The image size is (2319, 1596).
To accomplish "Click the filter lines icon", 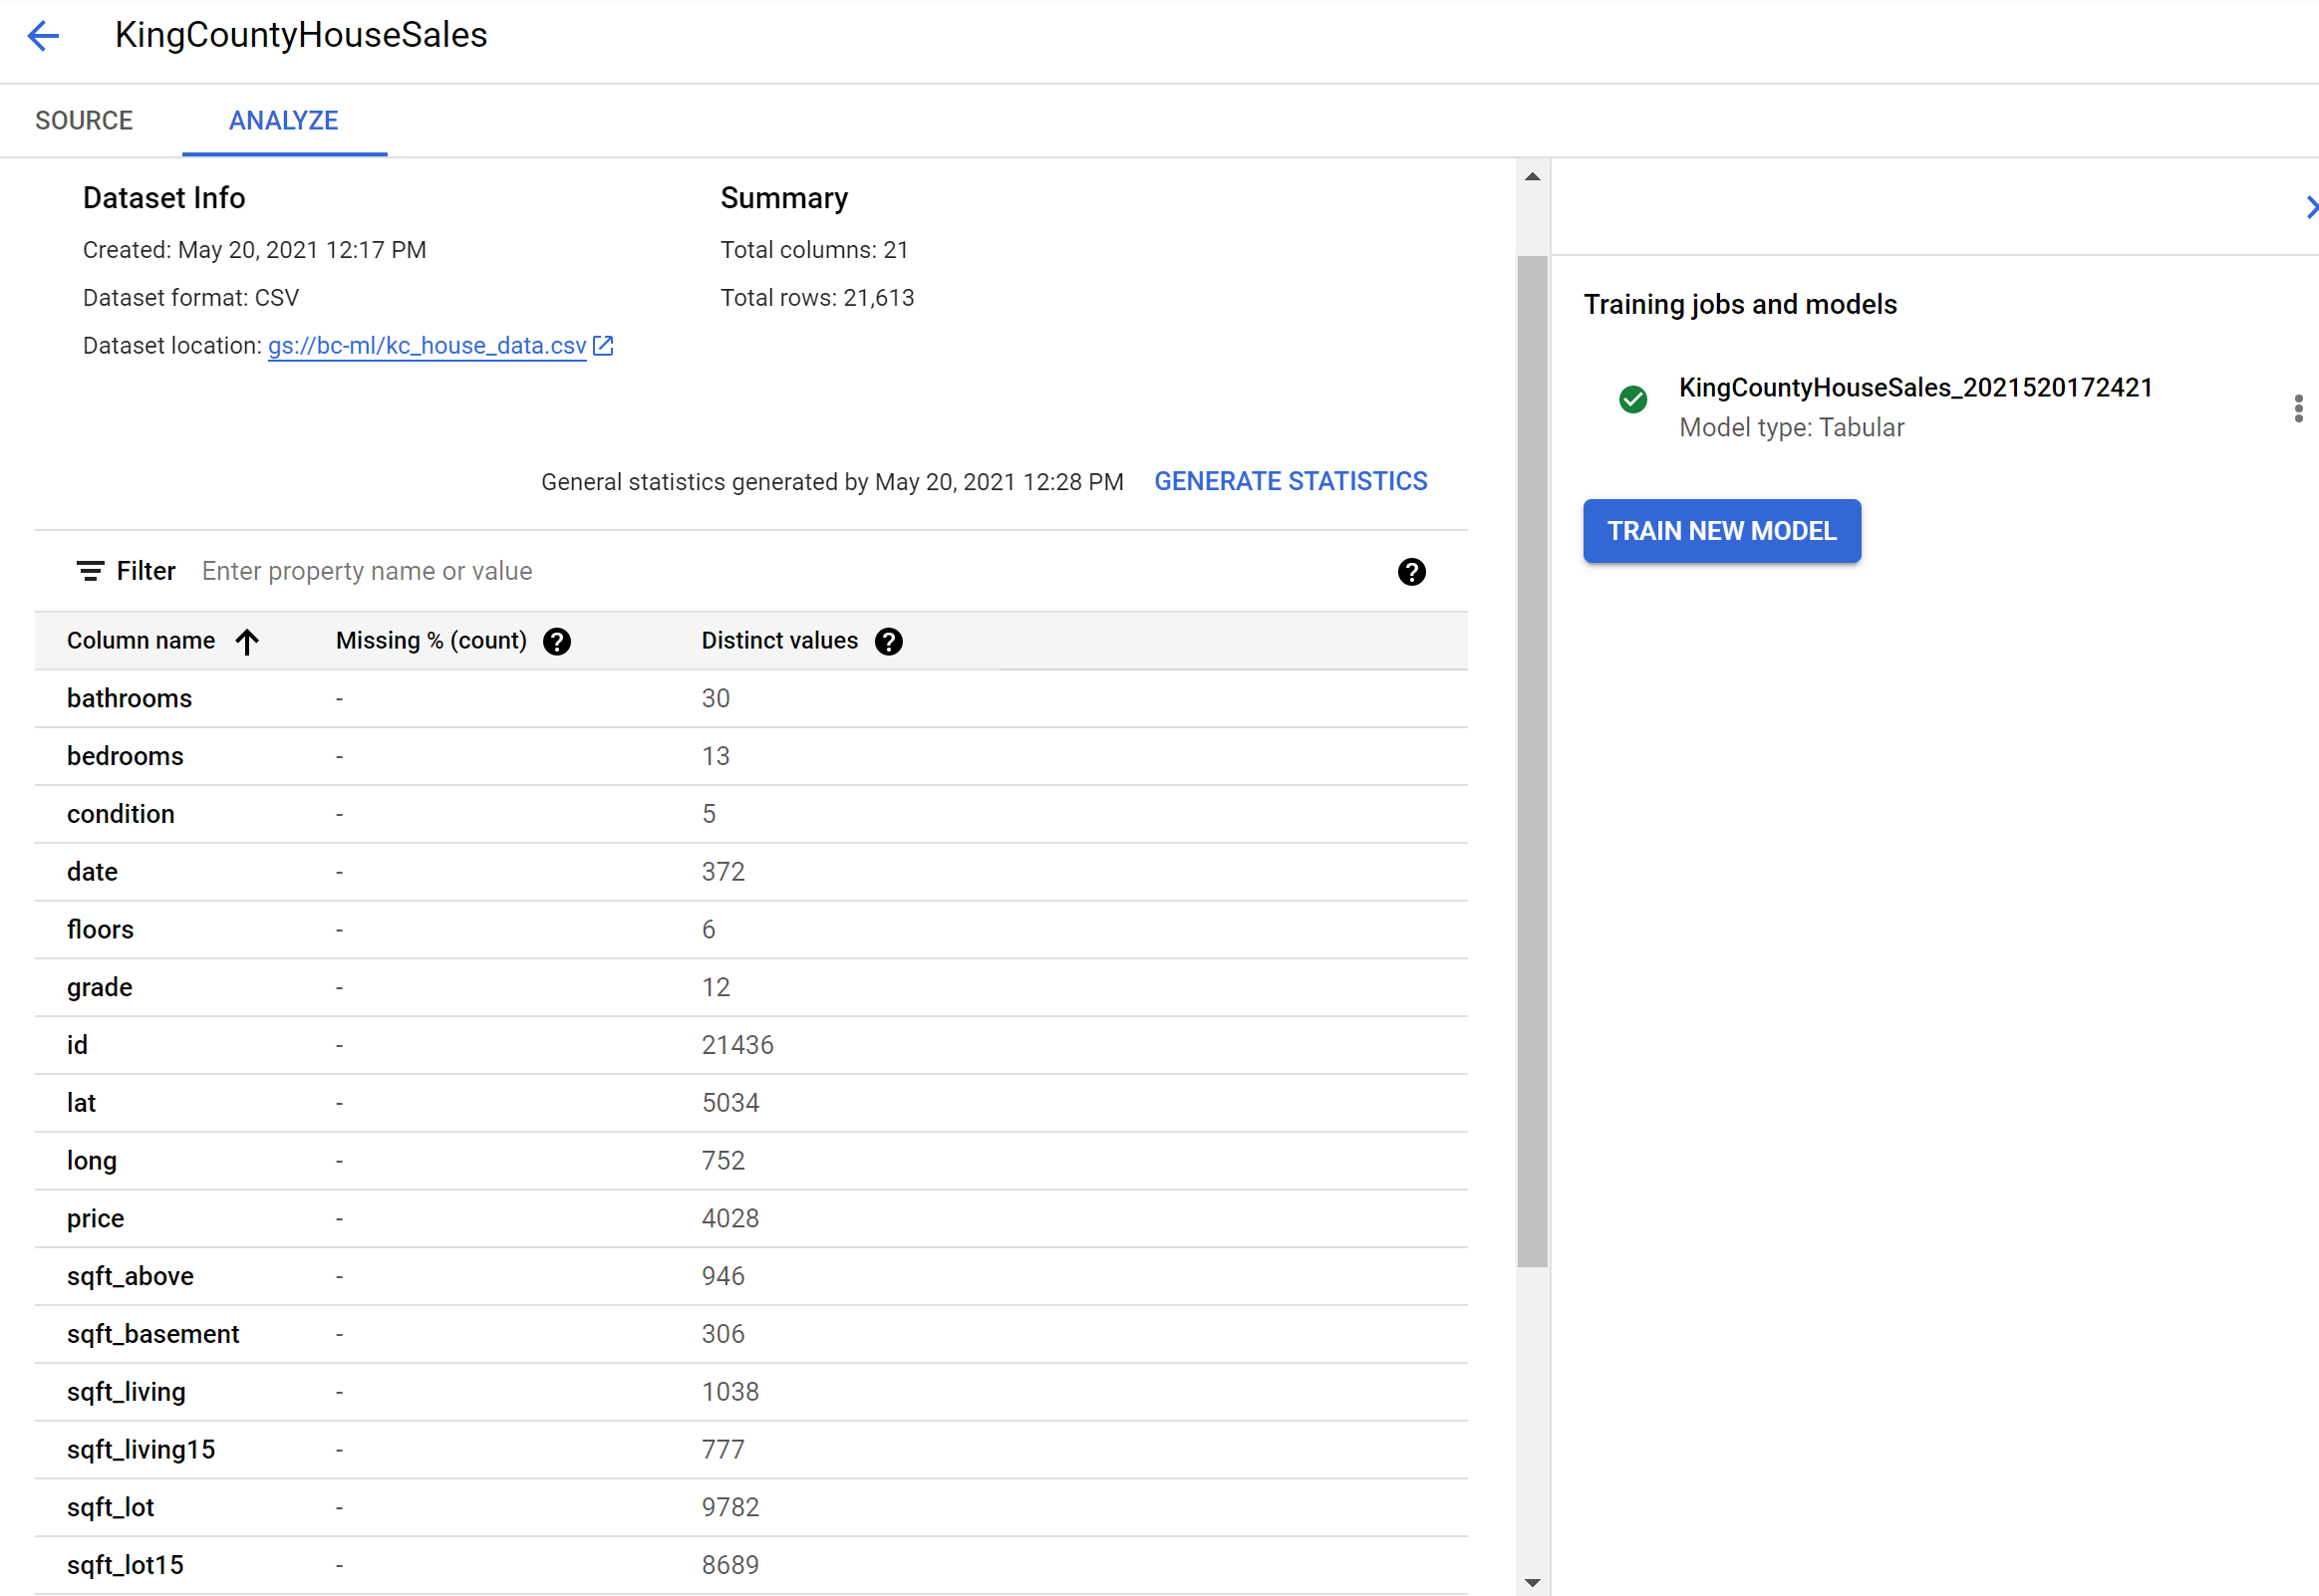I will pos(90,571).
